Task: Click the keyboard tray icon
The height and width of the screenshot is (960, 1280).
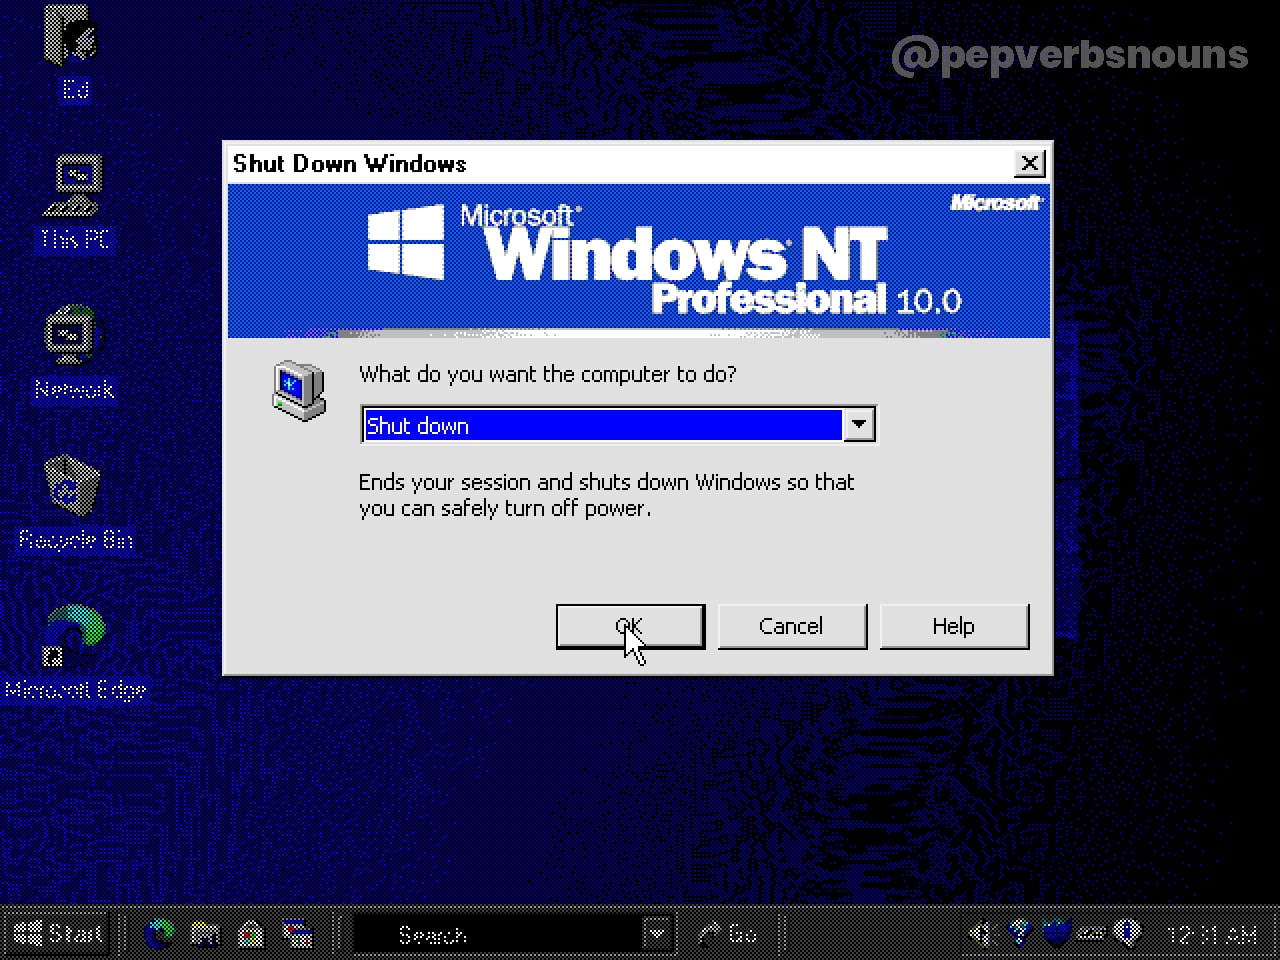Action: tap(1092, 934)
